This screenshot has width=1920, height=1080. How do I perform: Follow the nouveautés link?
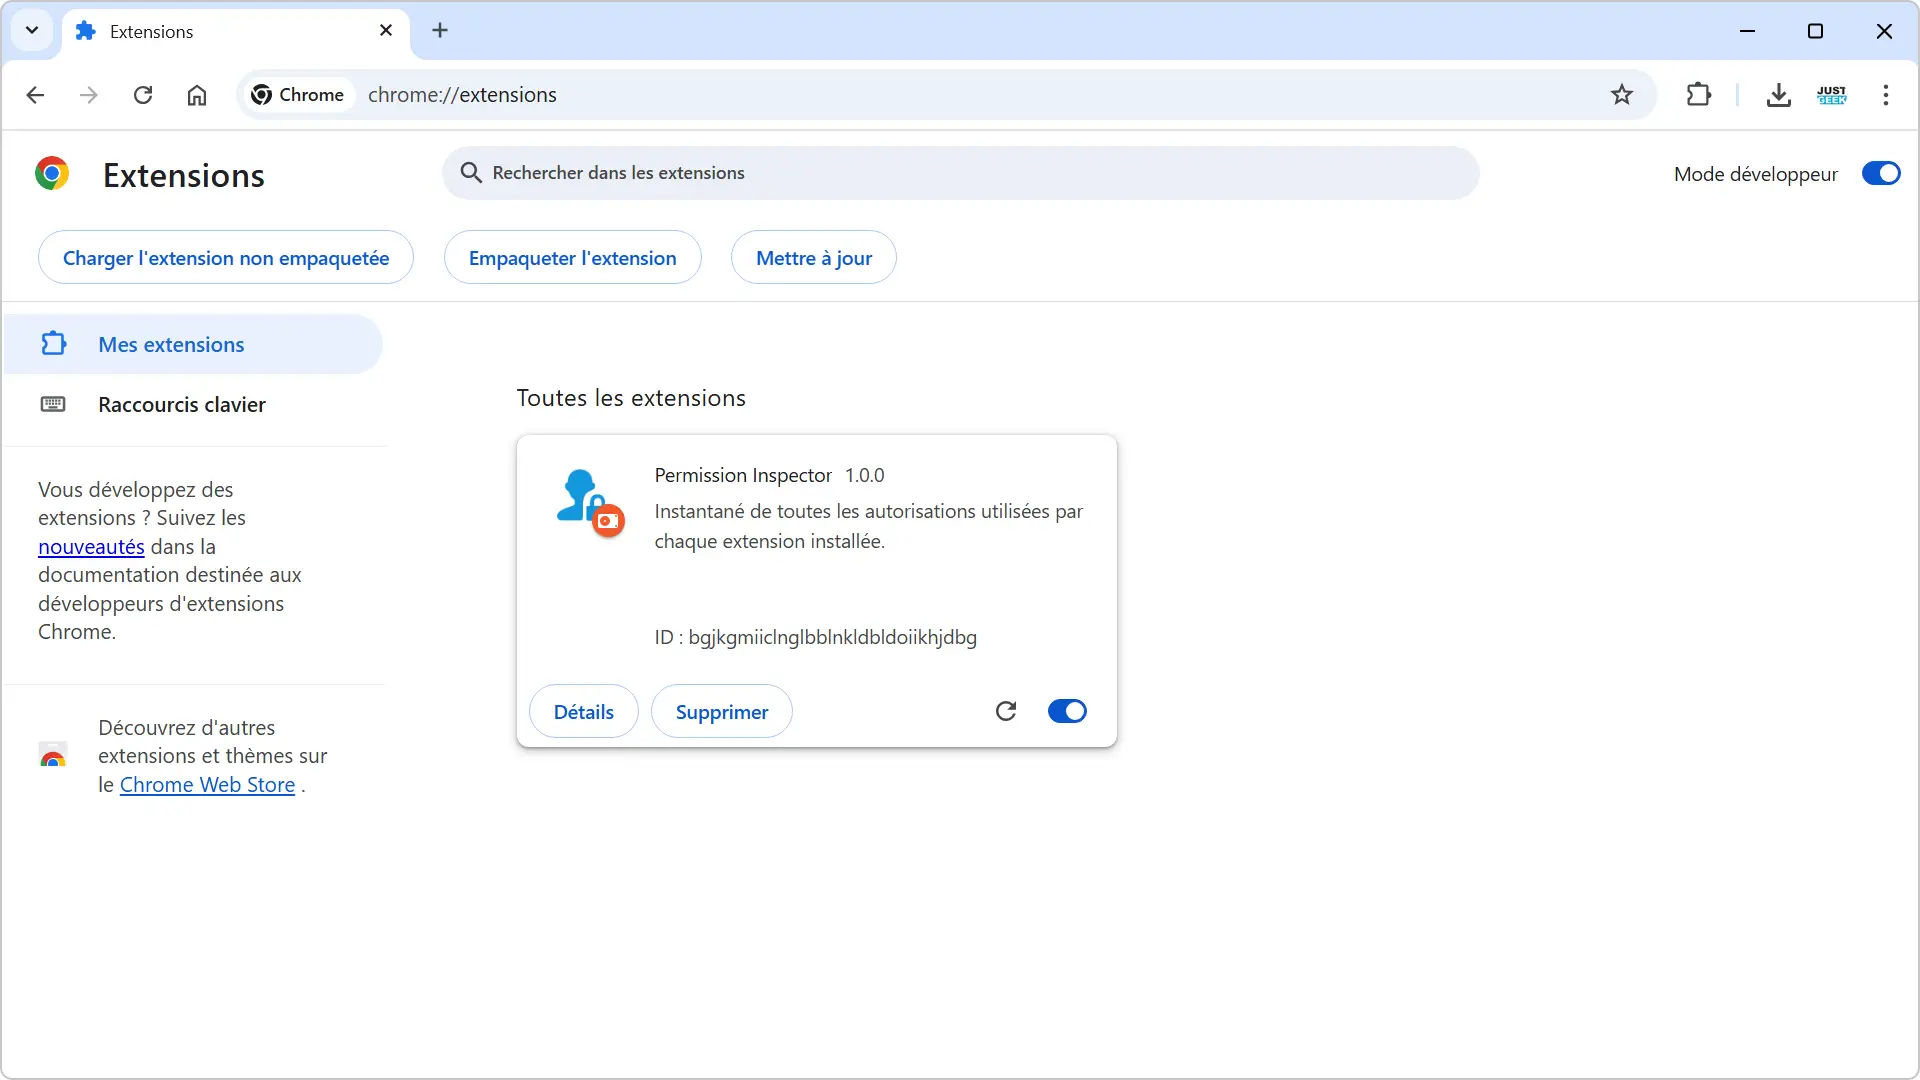click(91, 547)
